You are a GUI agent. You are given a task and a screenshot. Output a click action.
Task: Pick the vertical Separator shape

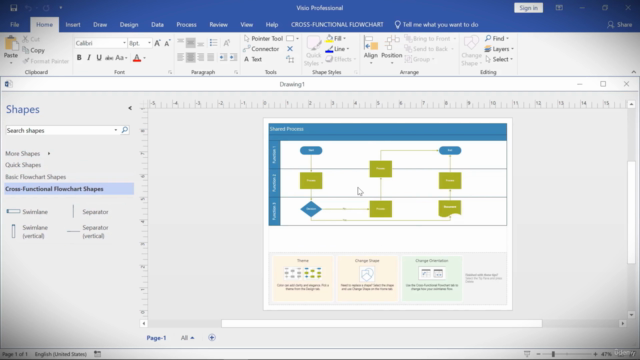pos(88,231)
